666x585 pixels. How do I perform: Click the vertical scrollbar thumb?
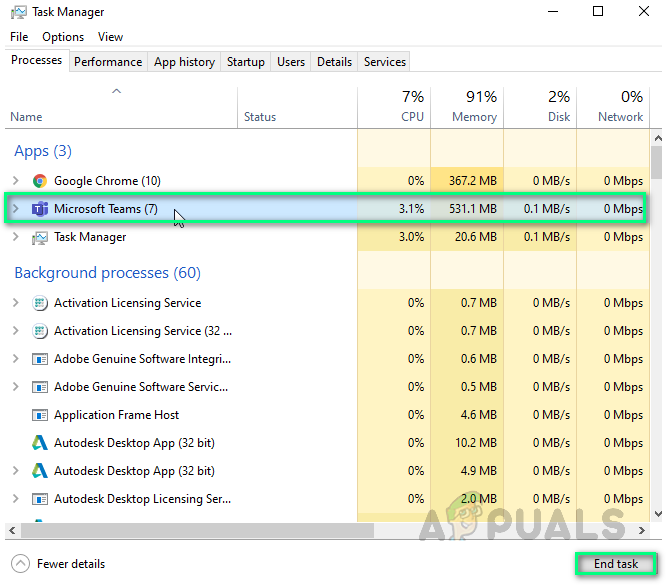(656, 160)
